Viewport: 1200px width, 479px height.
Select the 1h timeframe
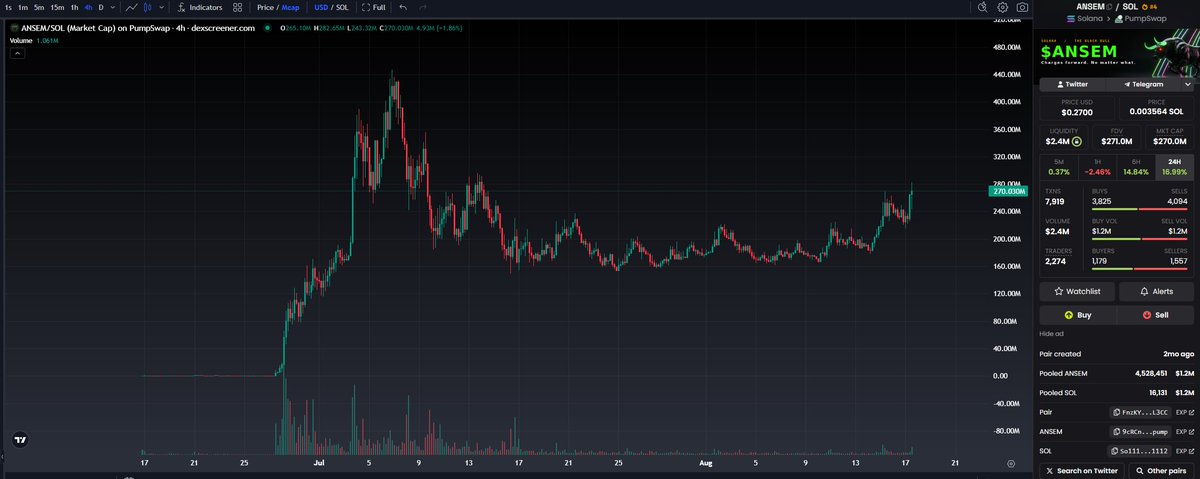(x=74, y=7)
